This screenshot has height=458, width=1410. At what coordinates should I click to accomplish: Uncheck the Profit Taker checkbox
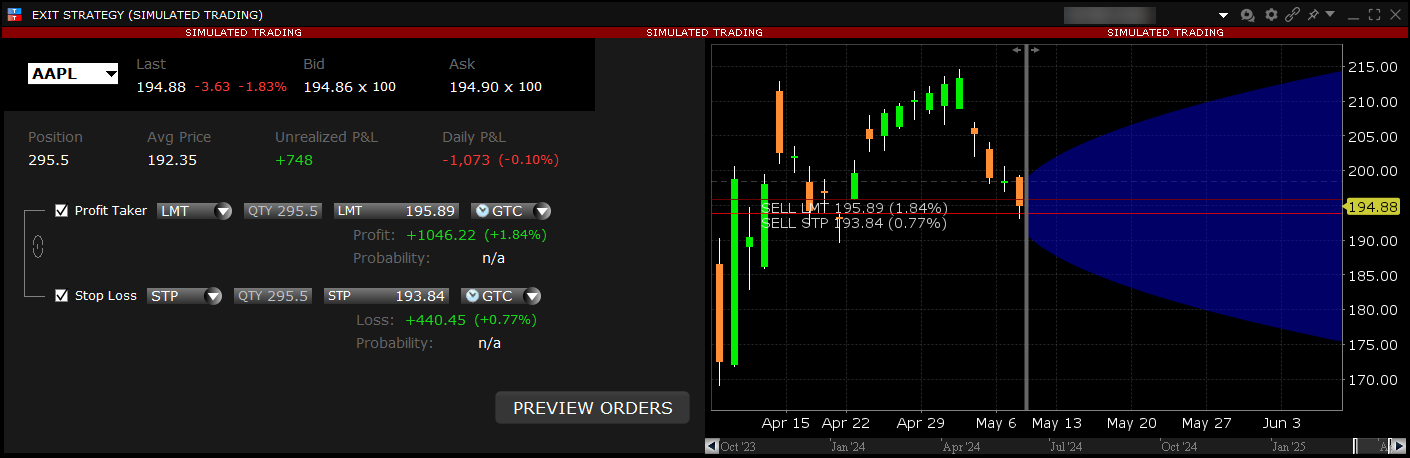(x=62, y=211)
